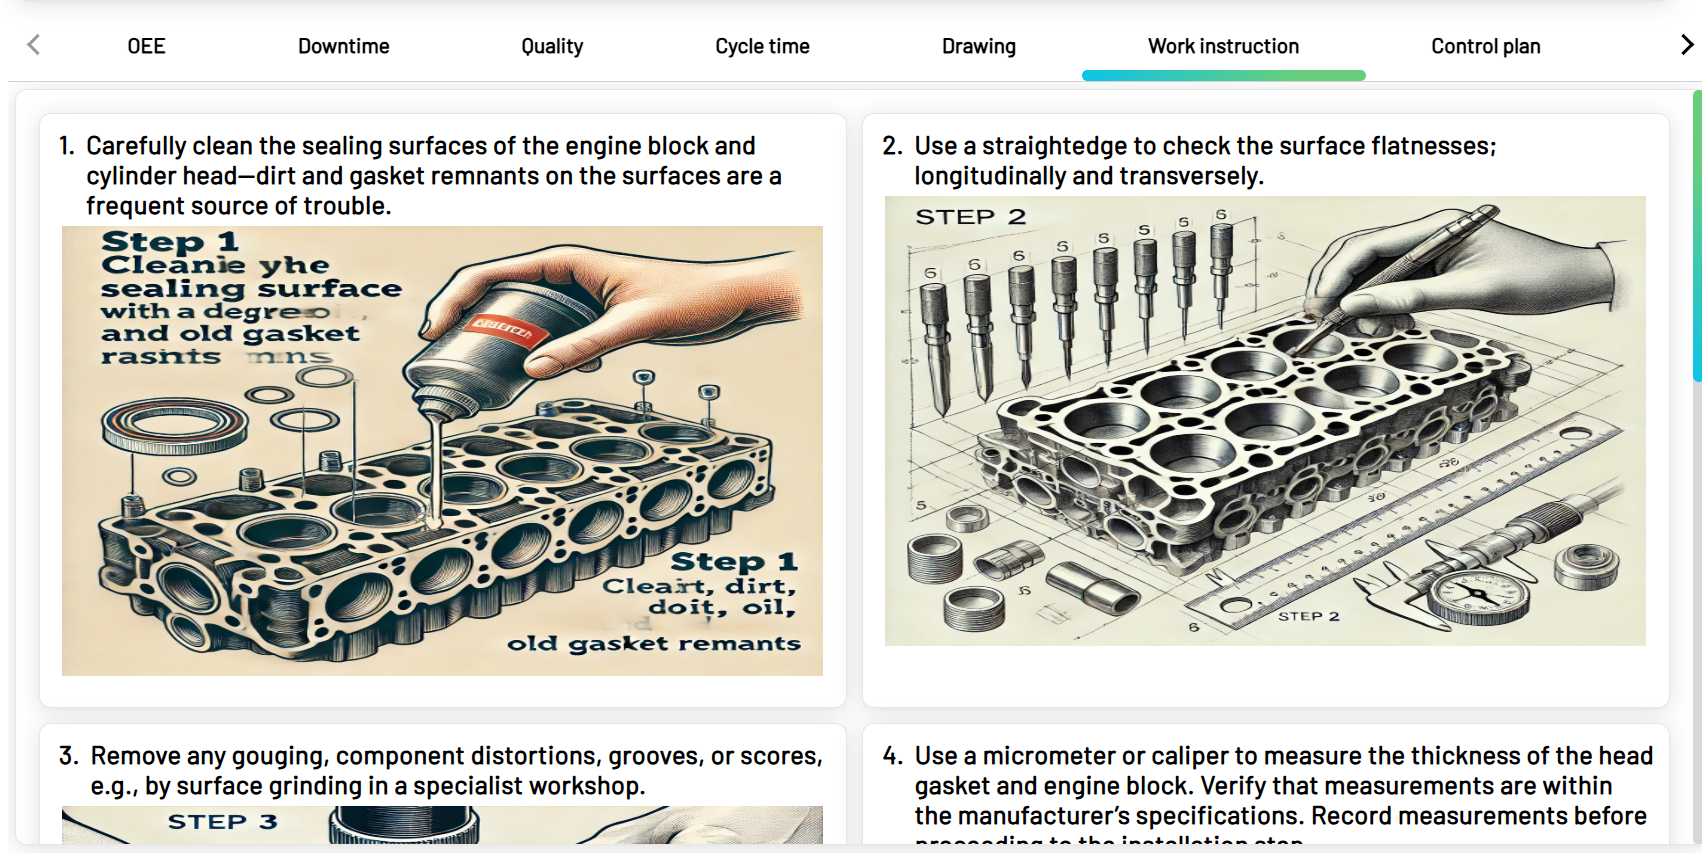Viewport: 1702px width, 863px height.
Task: Click the vertical scrollbar thumb
Action: pyautogui.click(x=1697, y=236)
